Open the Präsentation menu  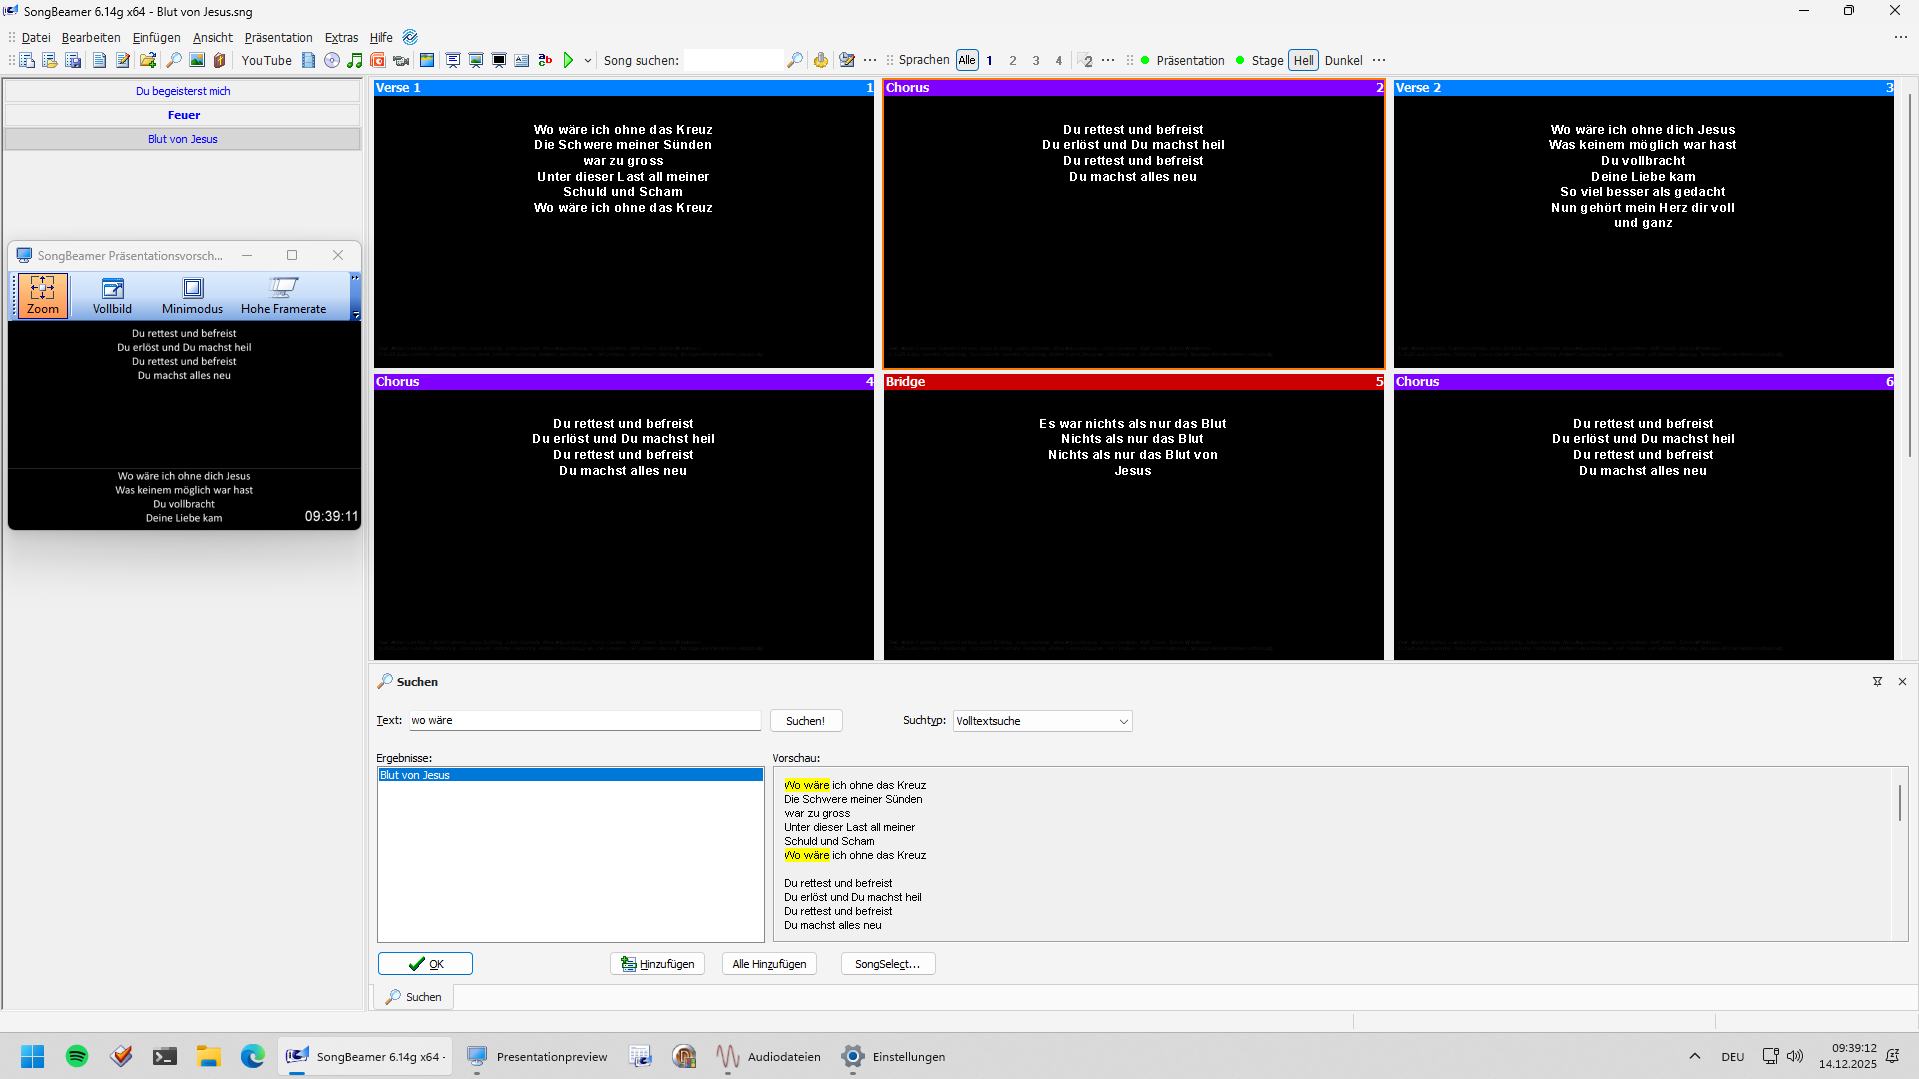coord(278,38)
